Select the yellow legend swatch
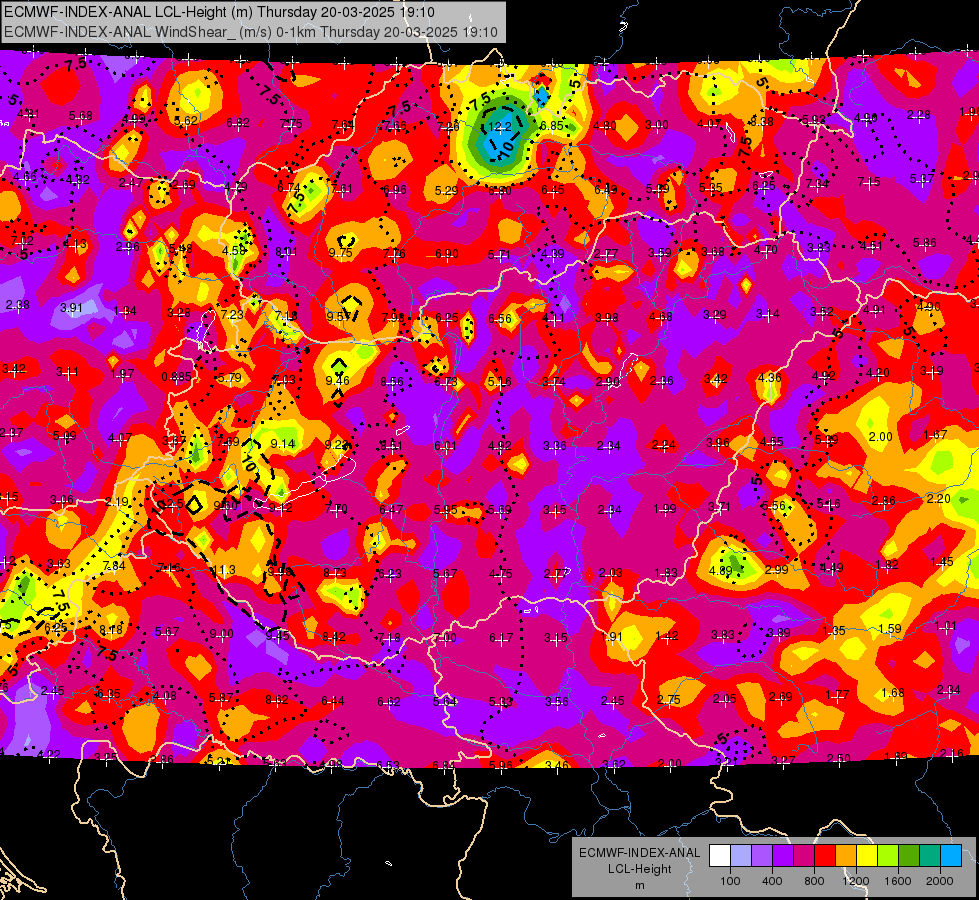 [x=867, y=856]
